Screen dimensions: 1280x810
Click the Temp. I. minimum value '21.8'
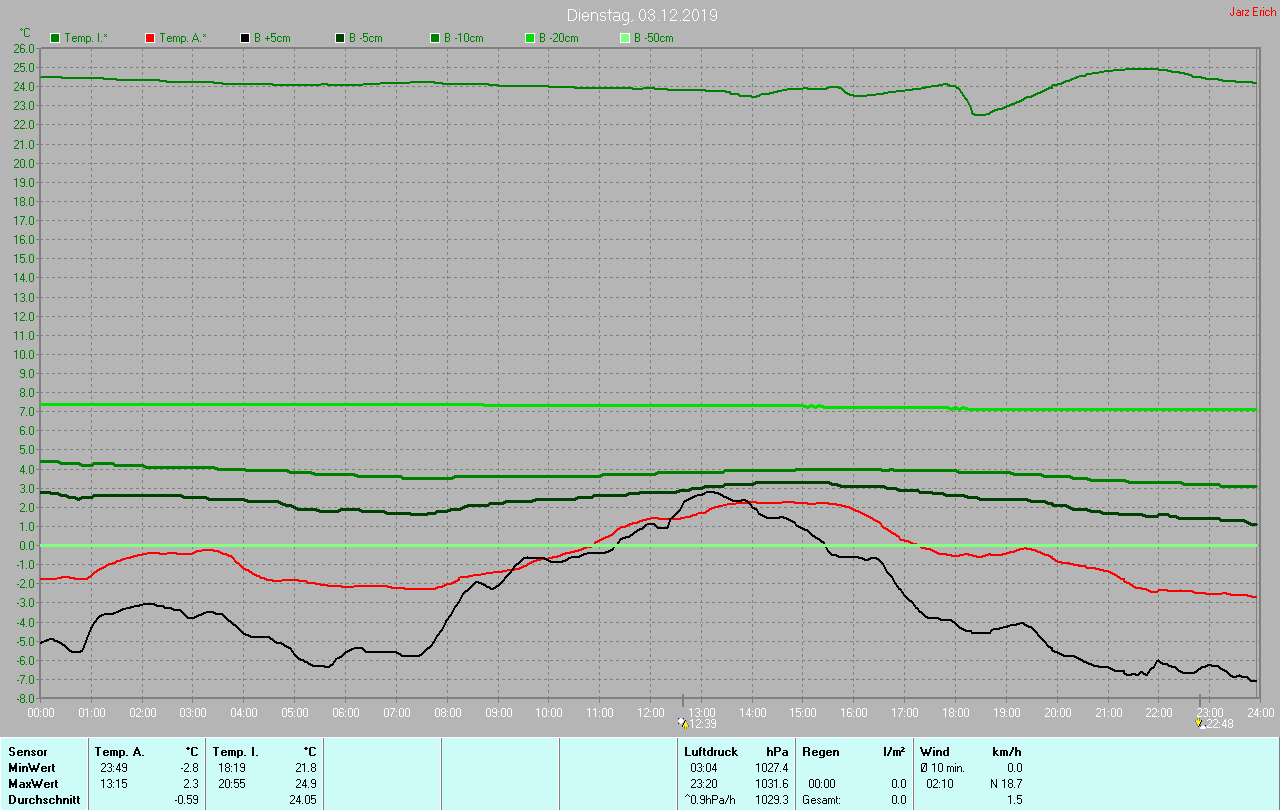pos(305,767)
